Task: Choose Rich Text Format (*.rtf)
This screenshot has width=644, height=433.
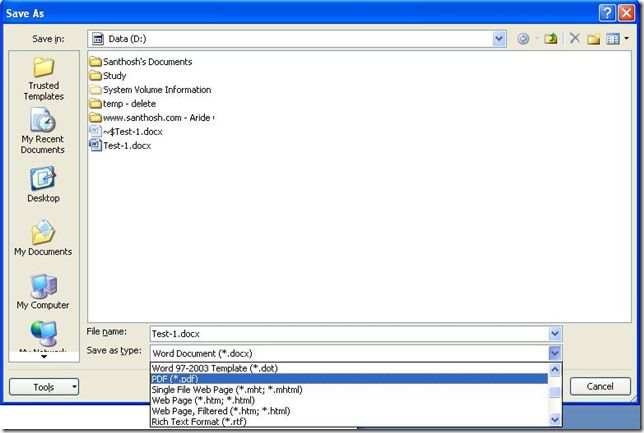Action: click(349, 421)
